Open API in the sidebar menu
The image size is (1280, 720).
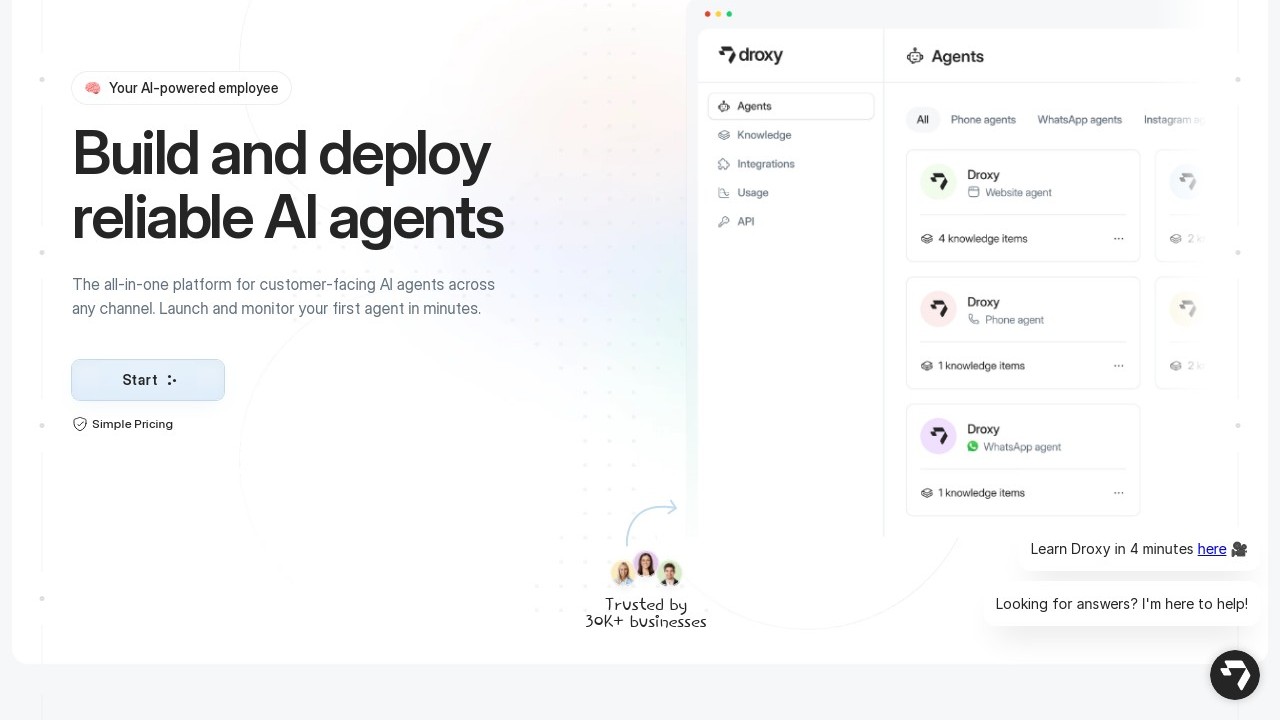tap(745, 222)
